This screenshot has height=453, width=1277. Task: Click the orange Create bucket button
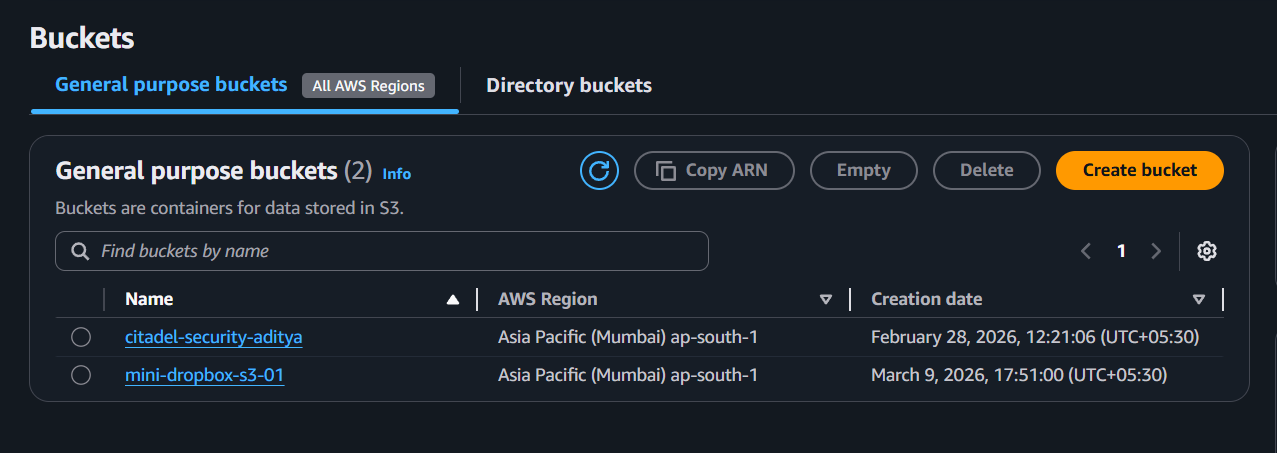coord(1139,171)
